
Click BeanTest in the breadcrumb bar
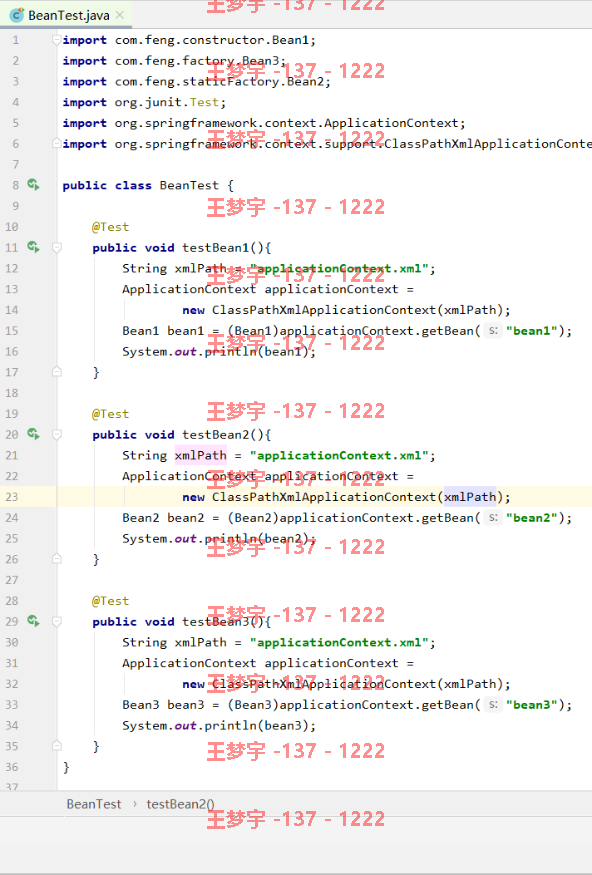94,804
